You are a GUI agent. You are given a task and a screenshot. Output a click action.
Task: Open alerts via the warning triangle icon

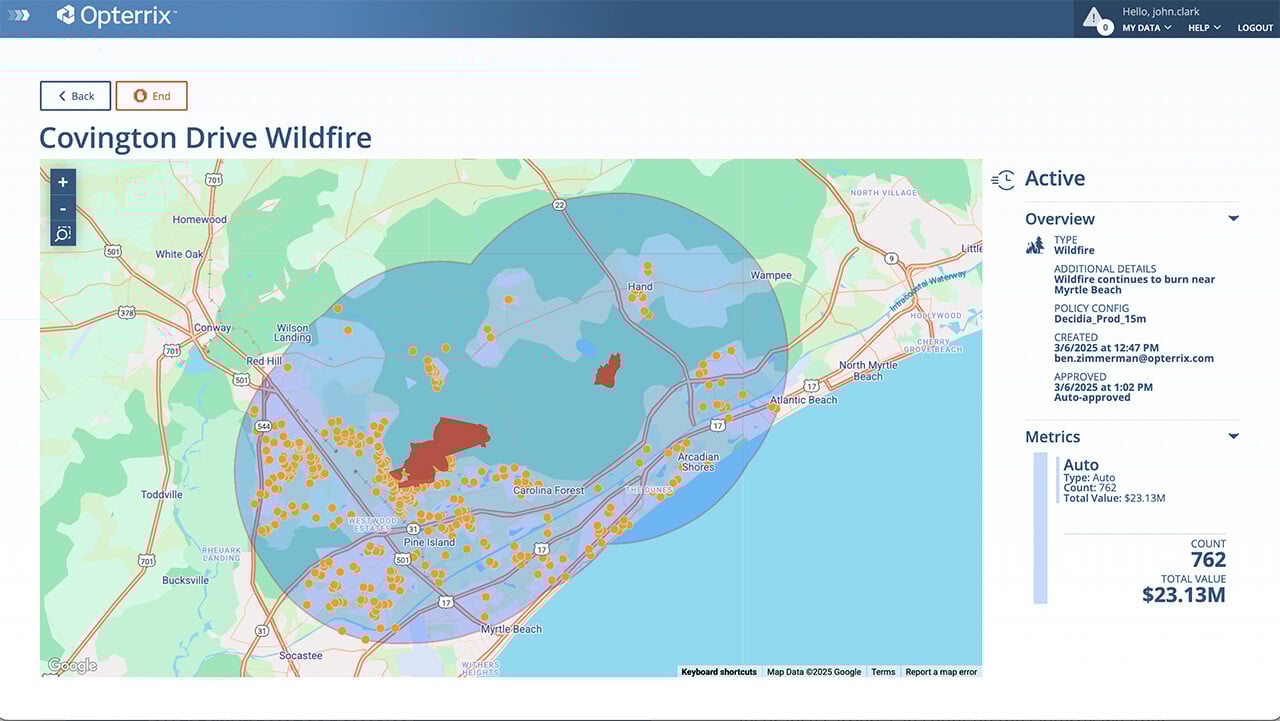1093,17
